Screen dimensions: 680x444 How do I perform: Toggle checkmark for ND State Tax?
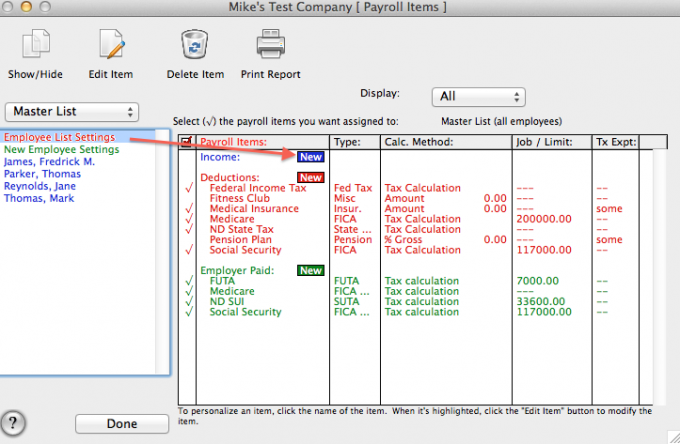[189, 229]
